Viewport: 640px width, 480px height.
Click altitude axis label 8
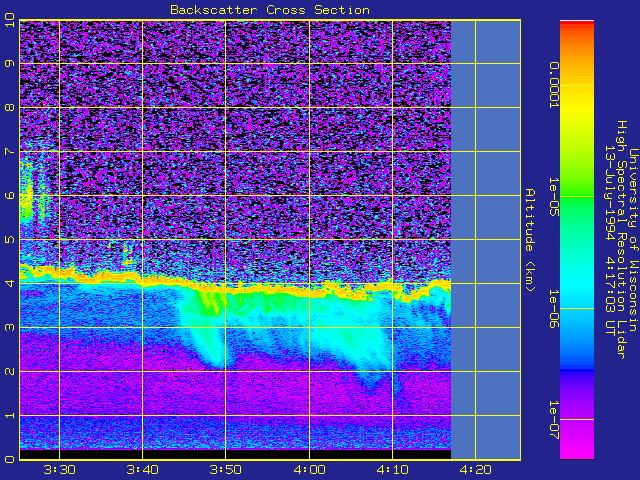click(x=9, y=107)
